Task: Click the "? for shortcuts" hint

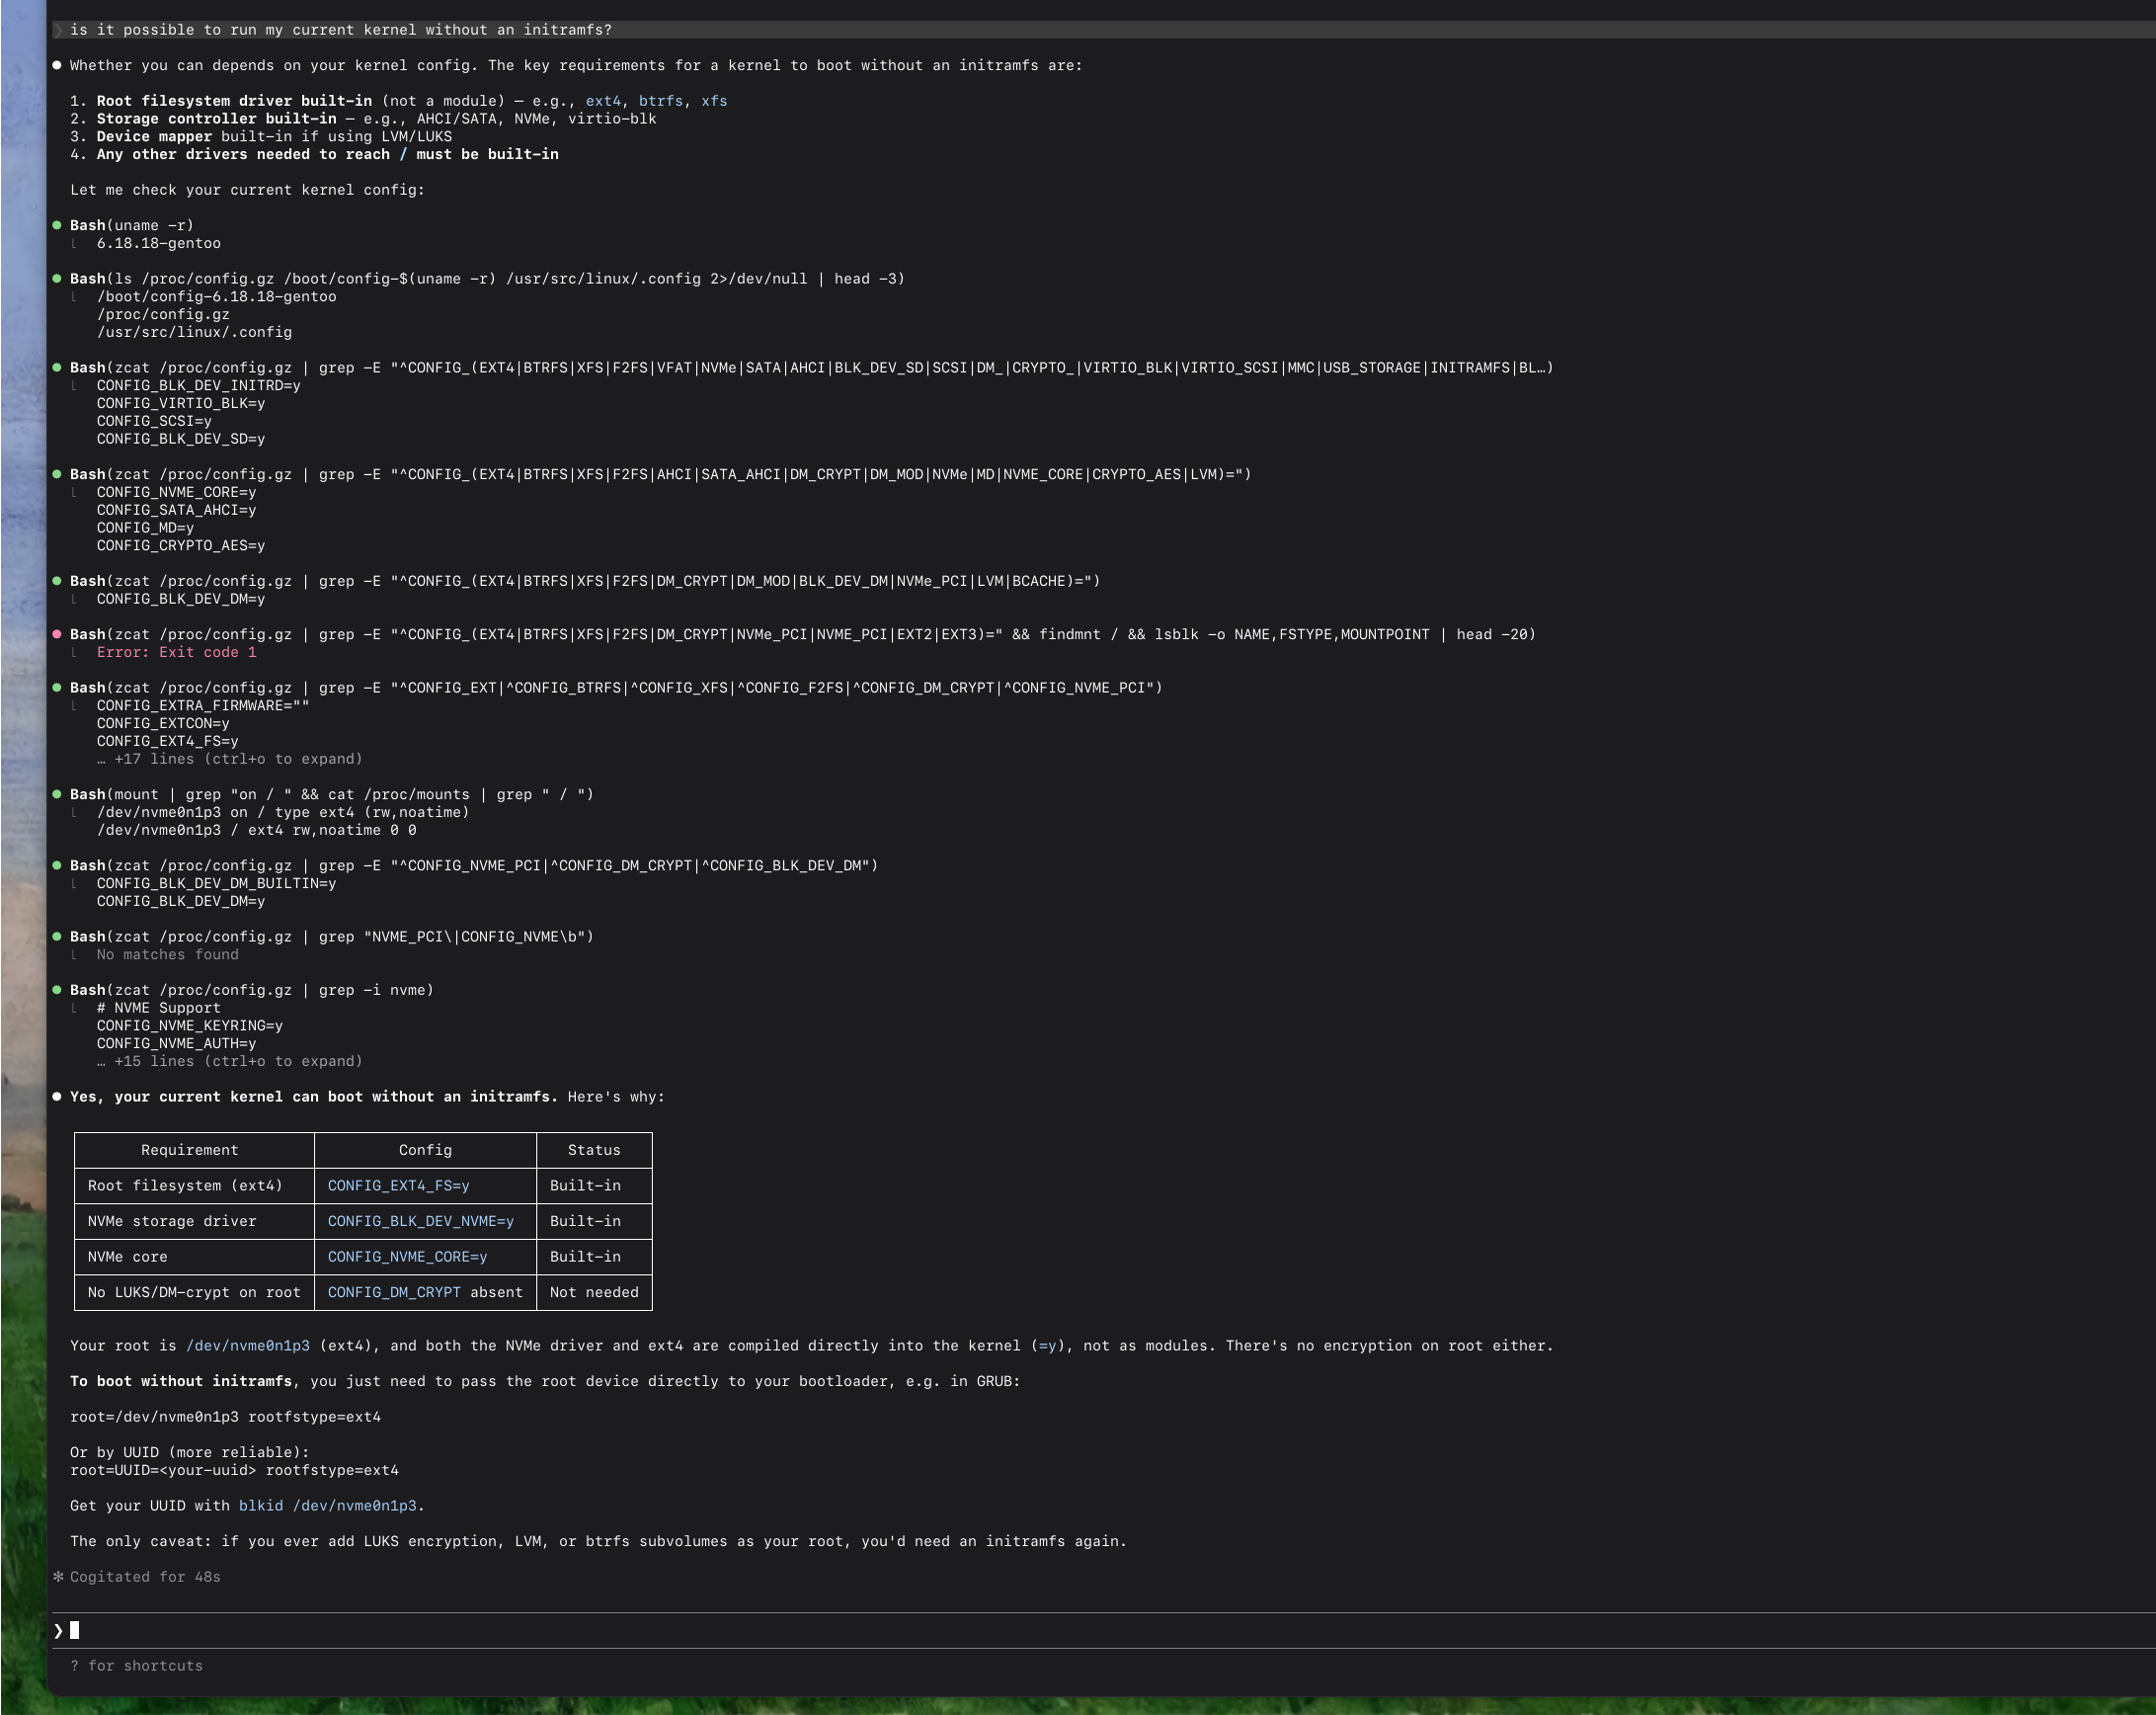Action: pyautogui.click(x=136, y=1665)
